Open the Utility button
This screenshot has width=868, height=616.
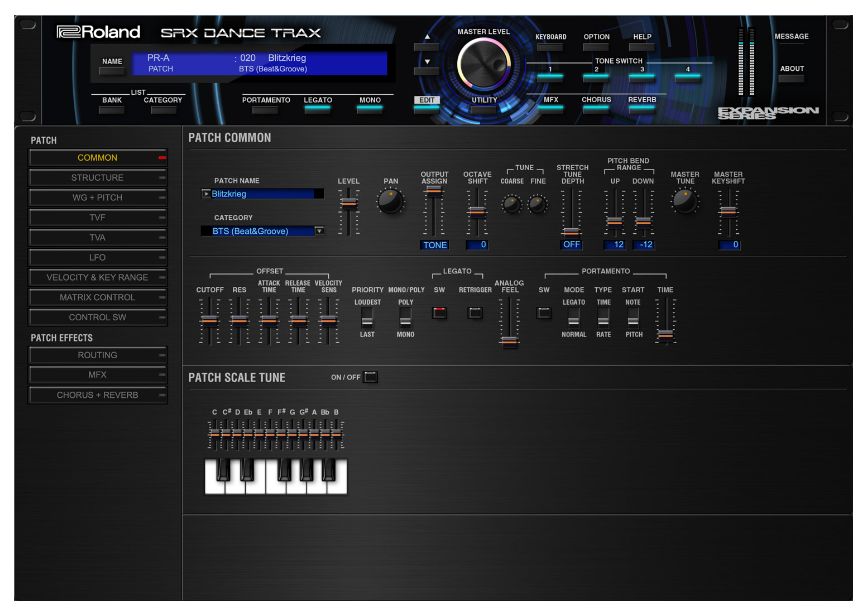coord(484,110)
